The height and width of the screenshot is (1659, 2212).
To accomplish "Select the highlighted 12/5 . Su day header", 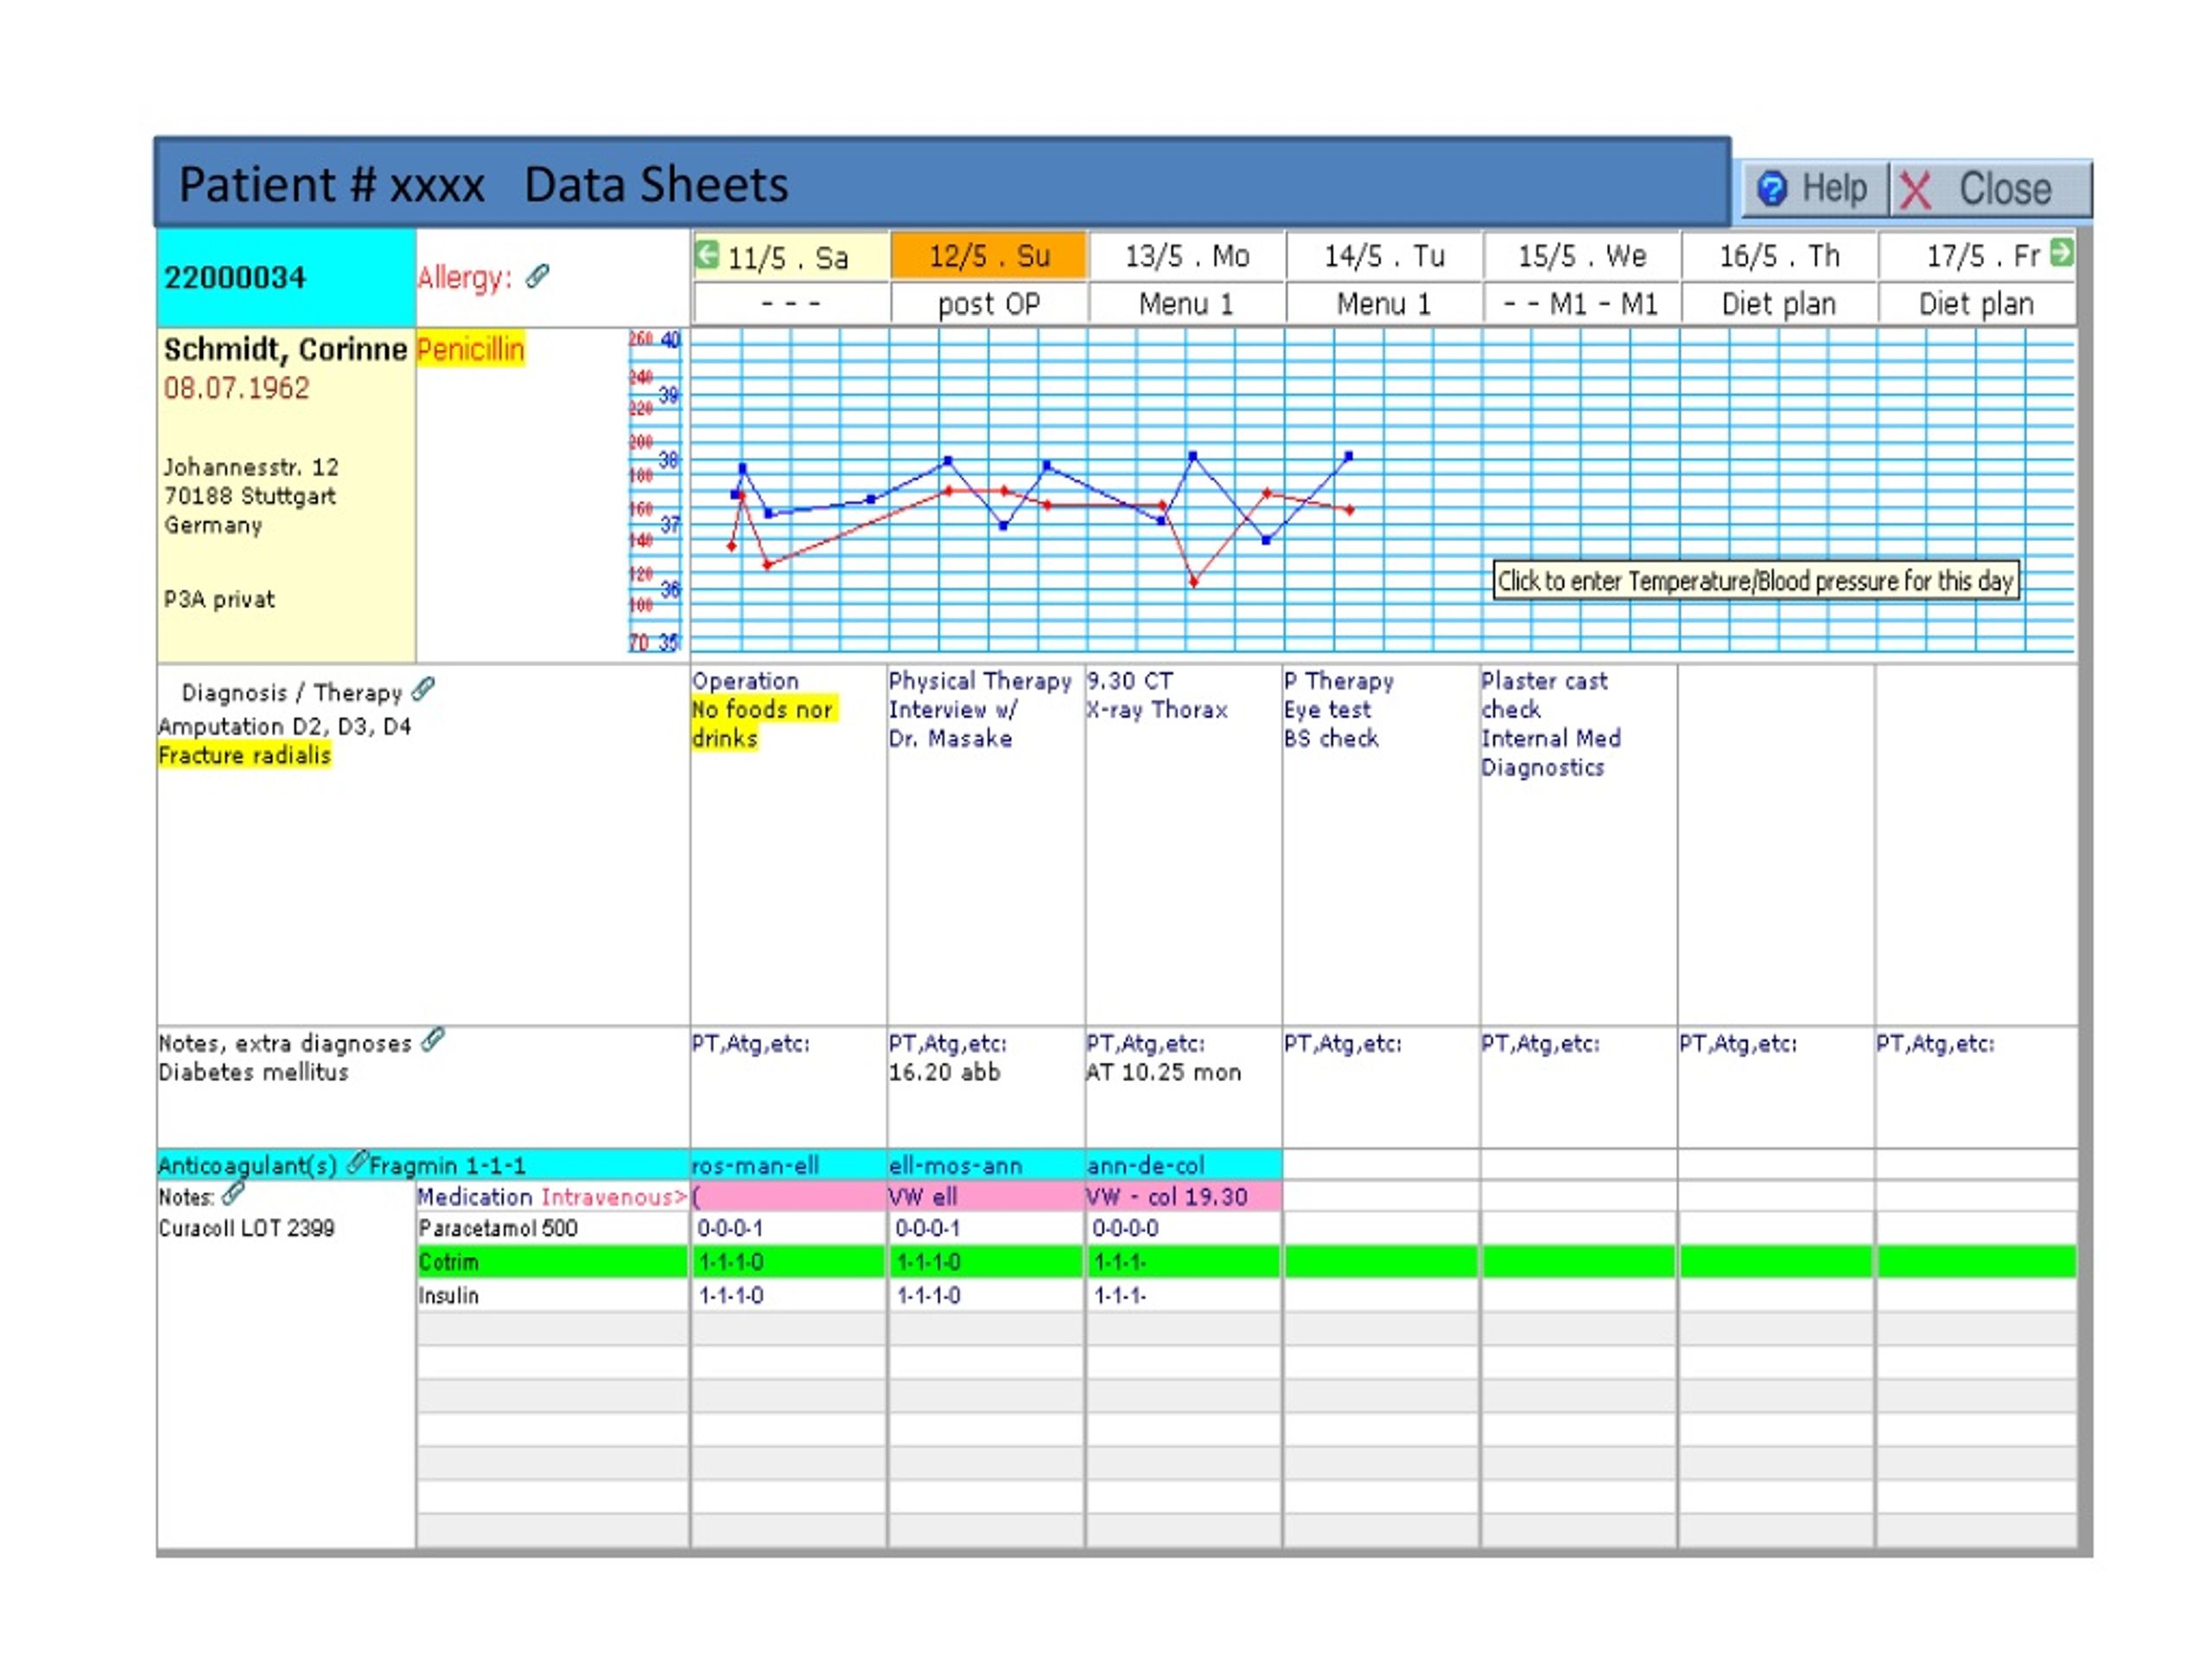I will tap(988, 256).
